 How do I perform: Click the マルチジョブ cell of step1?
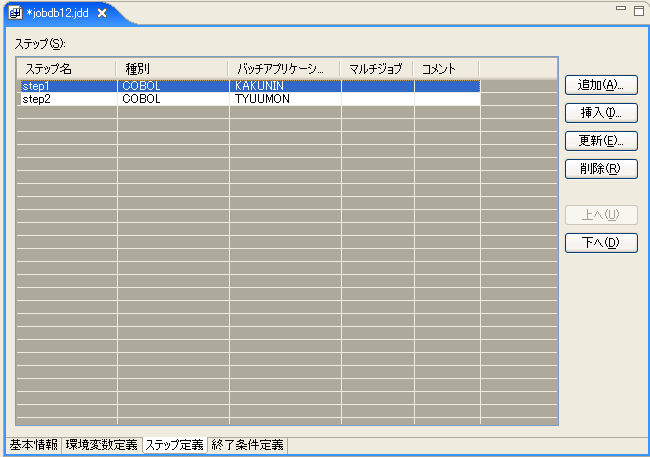point(378,86)
